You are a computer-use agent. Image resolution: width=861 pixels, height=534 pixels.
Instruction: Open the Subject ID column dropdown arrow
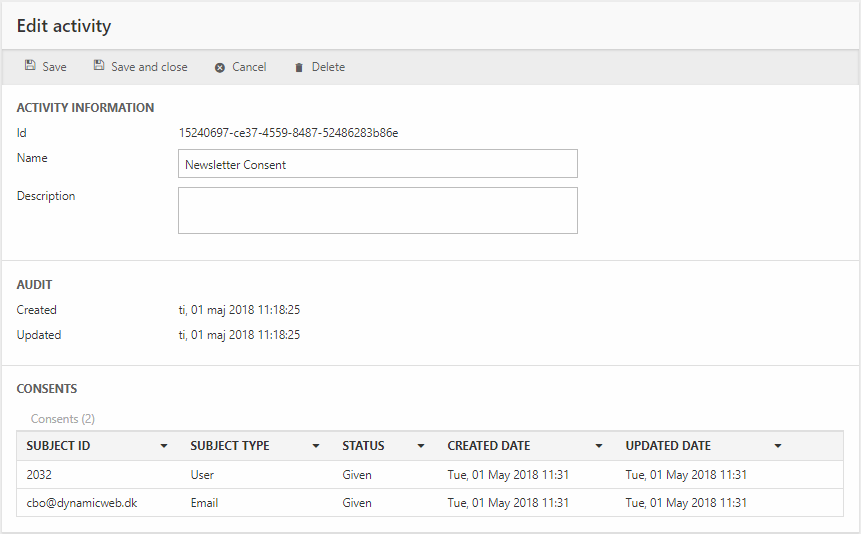coord(164,446)
